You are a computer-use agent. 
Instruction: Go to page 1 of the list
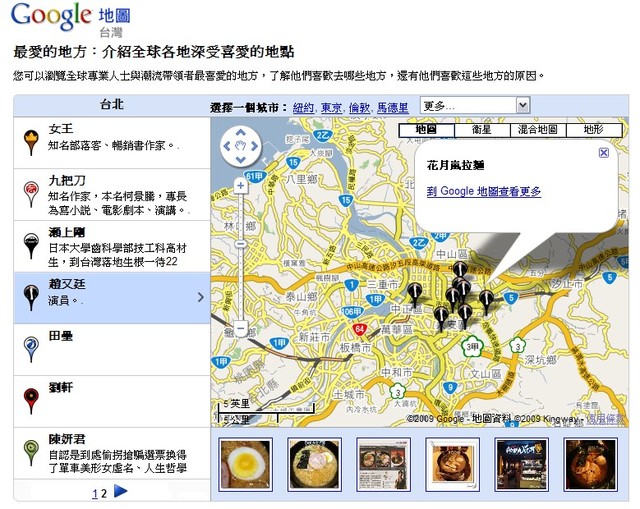click(x=95, y=493)
